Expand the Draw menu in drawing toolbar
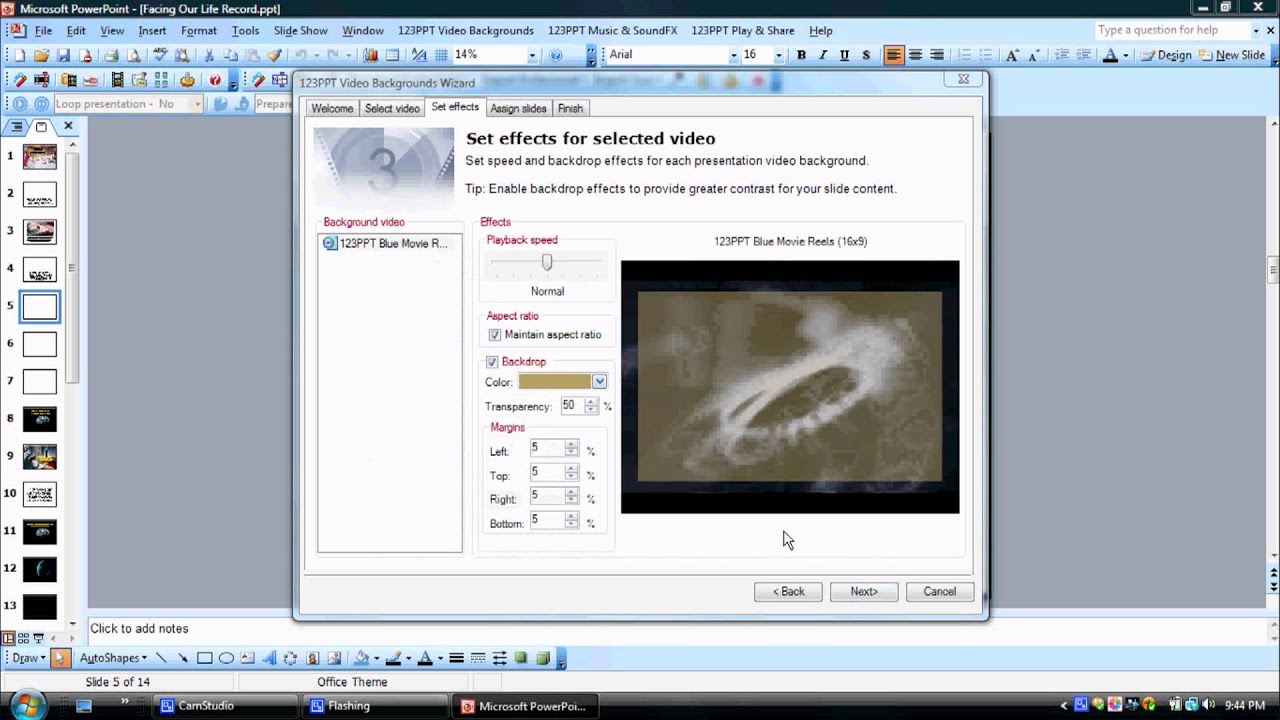Image resolution: width=1280 pixels, height=720 pixels. 27,658
